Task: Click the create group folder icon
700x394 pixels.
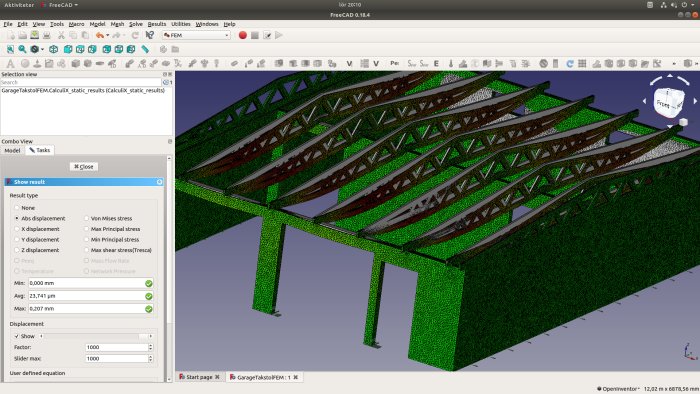Action: [175, 49]
